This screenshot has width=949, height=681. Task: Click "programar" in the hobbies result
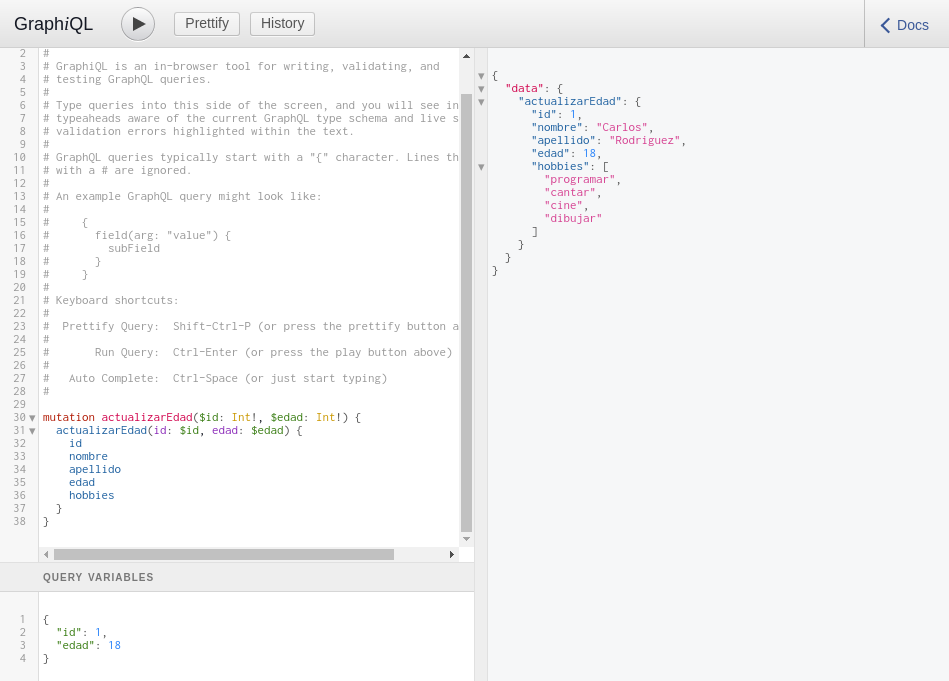(x=580, y=179)
